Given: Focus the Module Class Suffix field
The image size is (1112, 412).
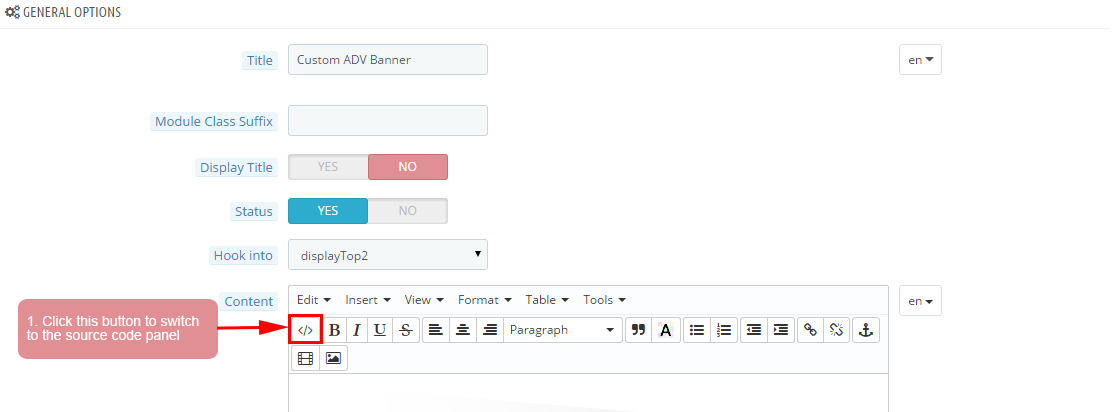Looking at the screenshot, I should (388, 121).
